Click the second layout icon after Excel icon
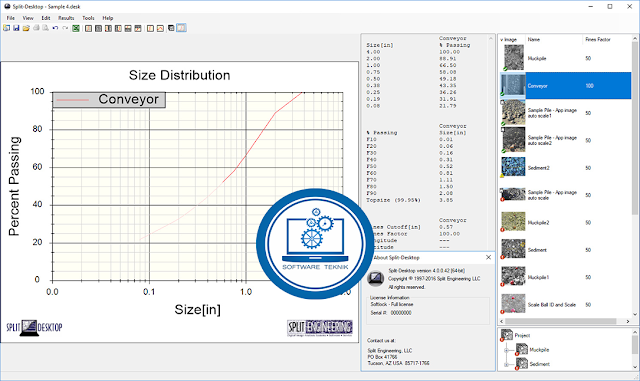This screenshot has width=640, height=381. click(98, 28)
